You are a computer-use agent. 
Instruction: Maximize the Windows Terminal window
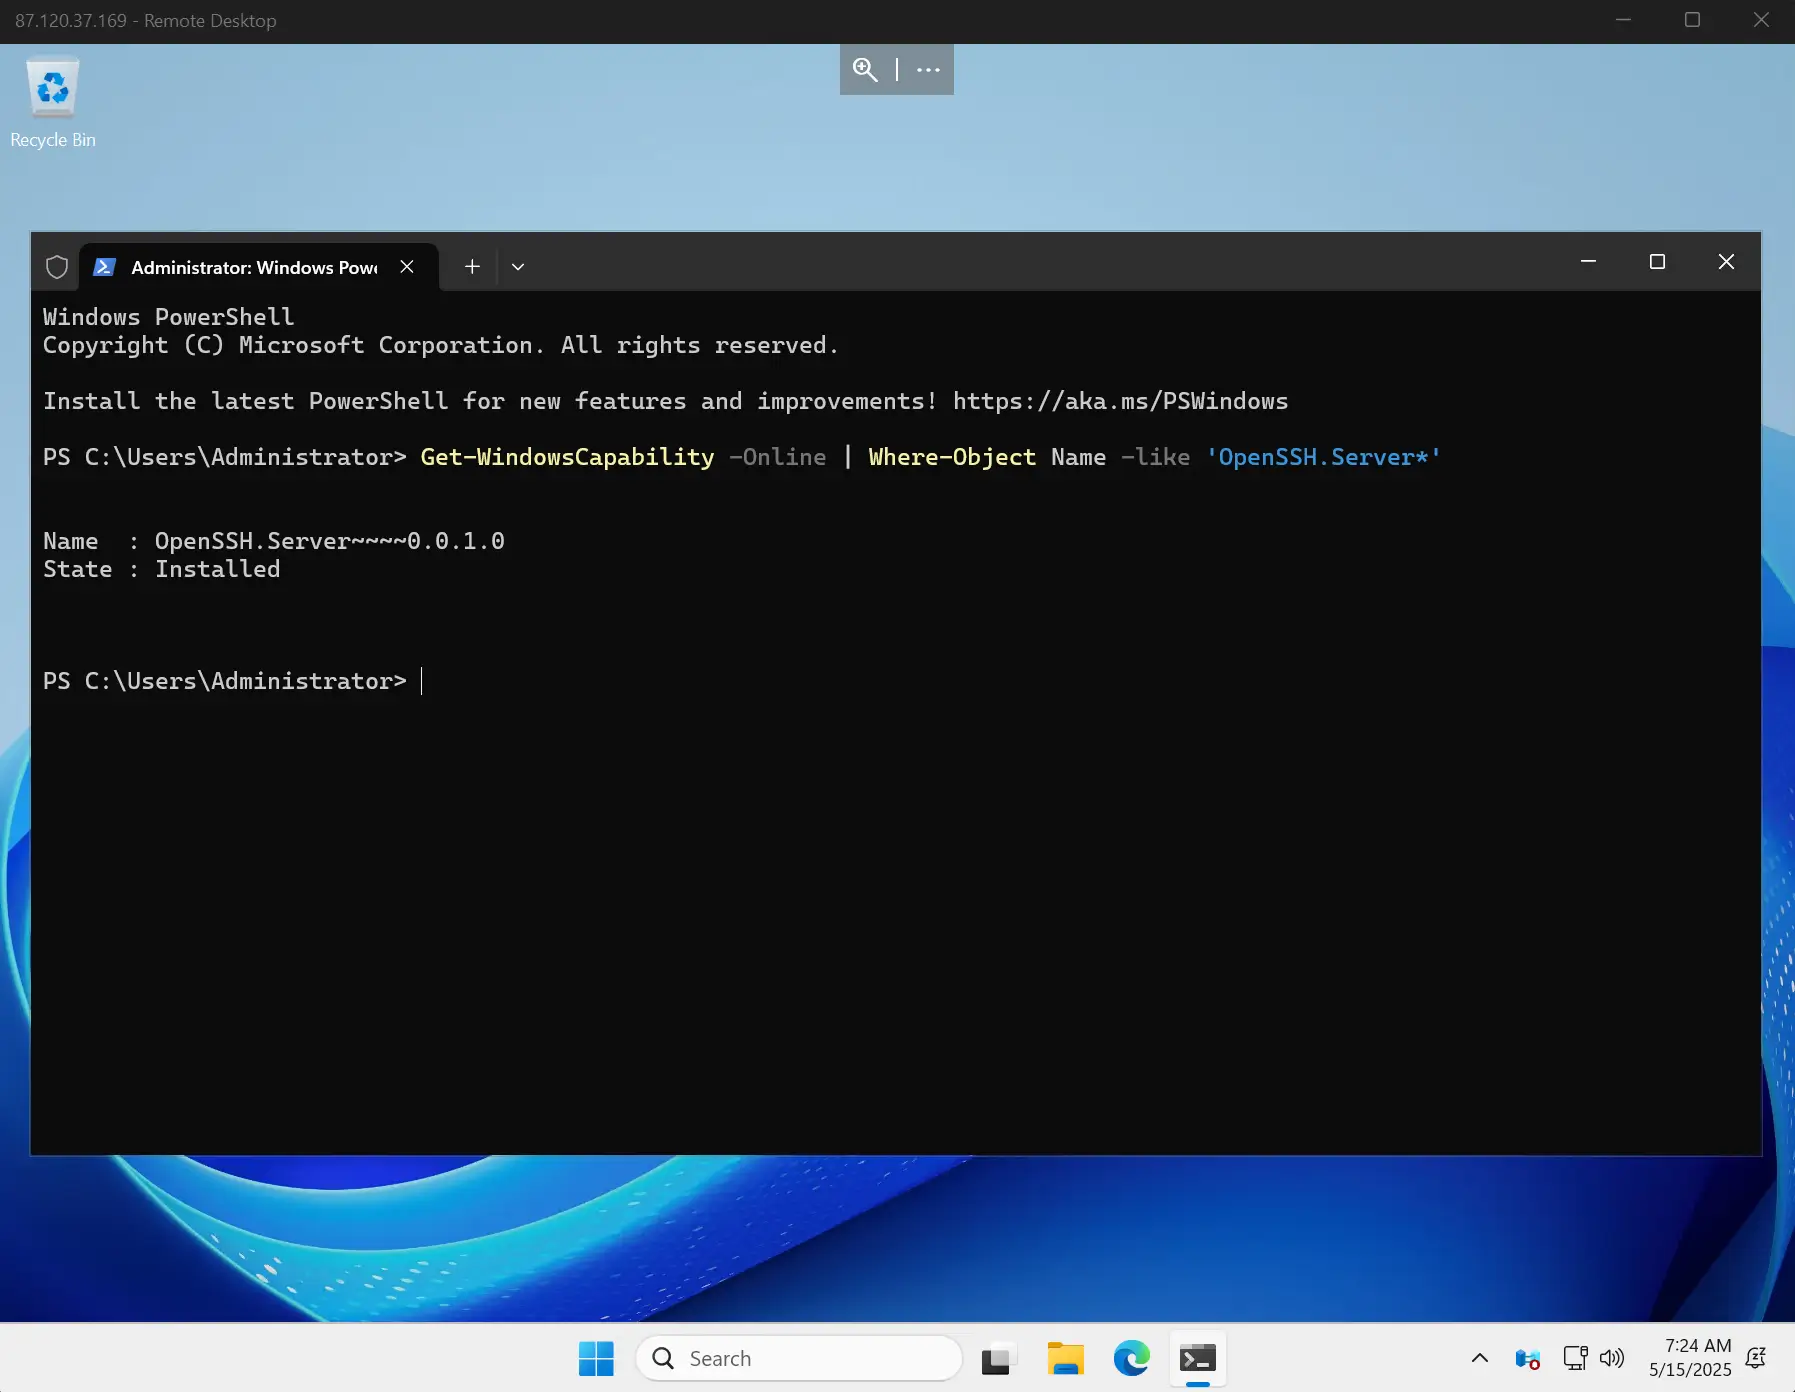click(1657, 262)
